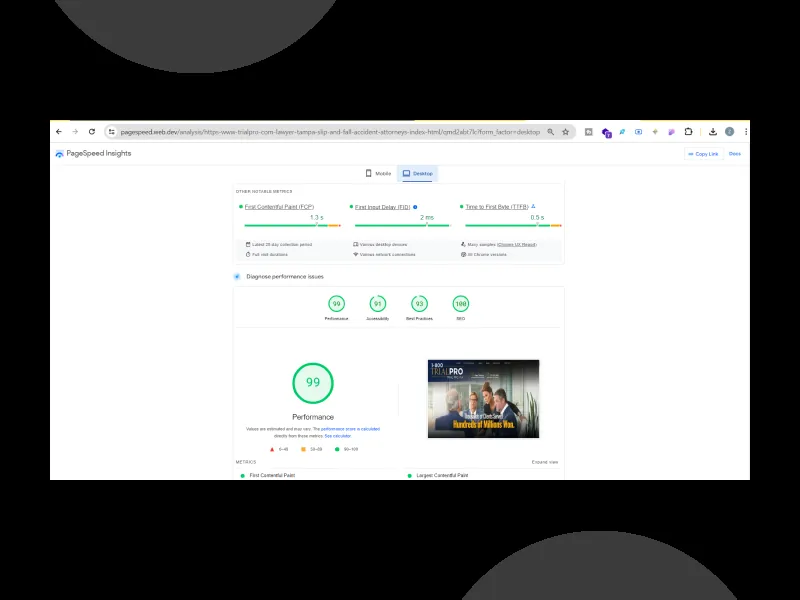Jump to Performance via small 99 gauge
Viewport: 800px width, 600px height.
[336, 304]
